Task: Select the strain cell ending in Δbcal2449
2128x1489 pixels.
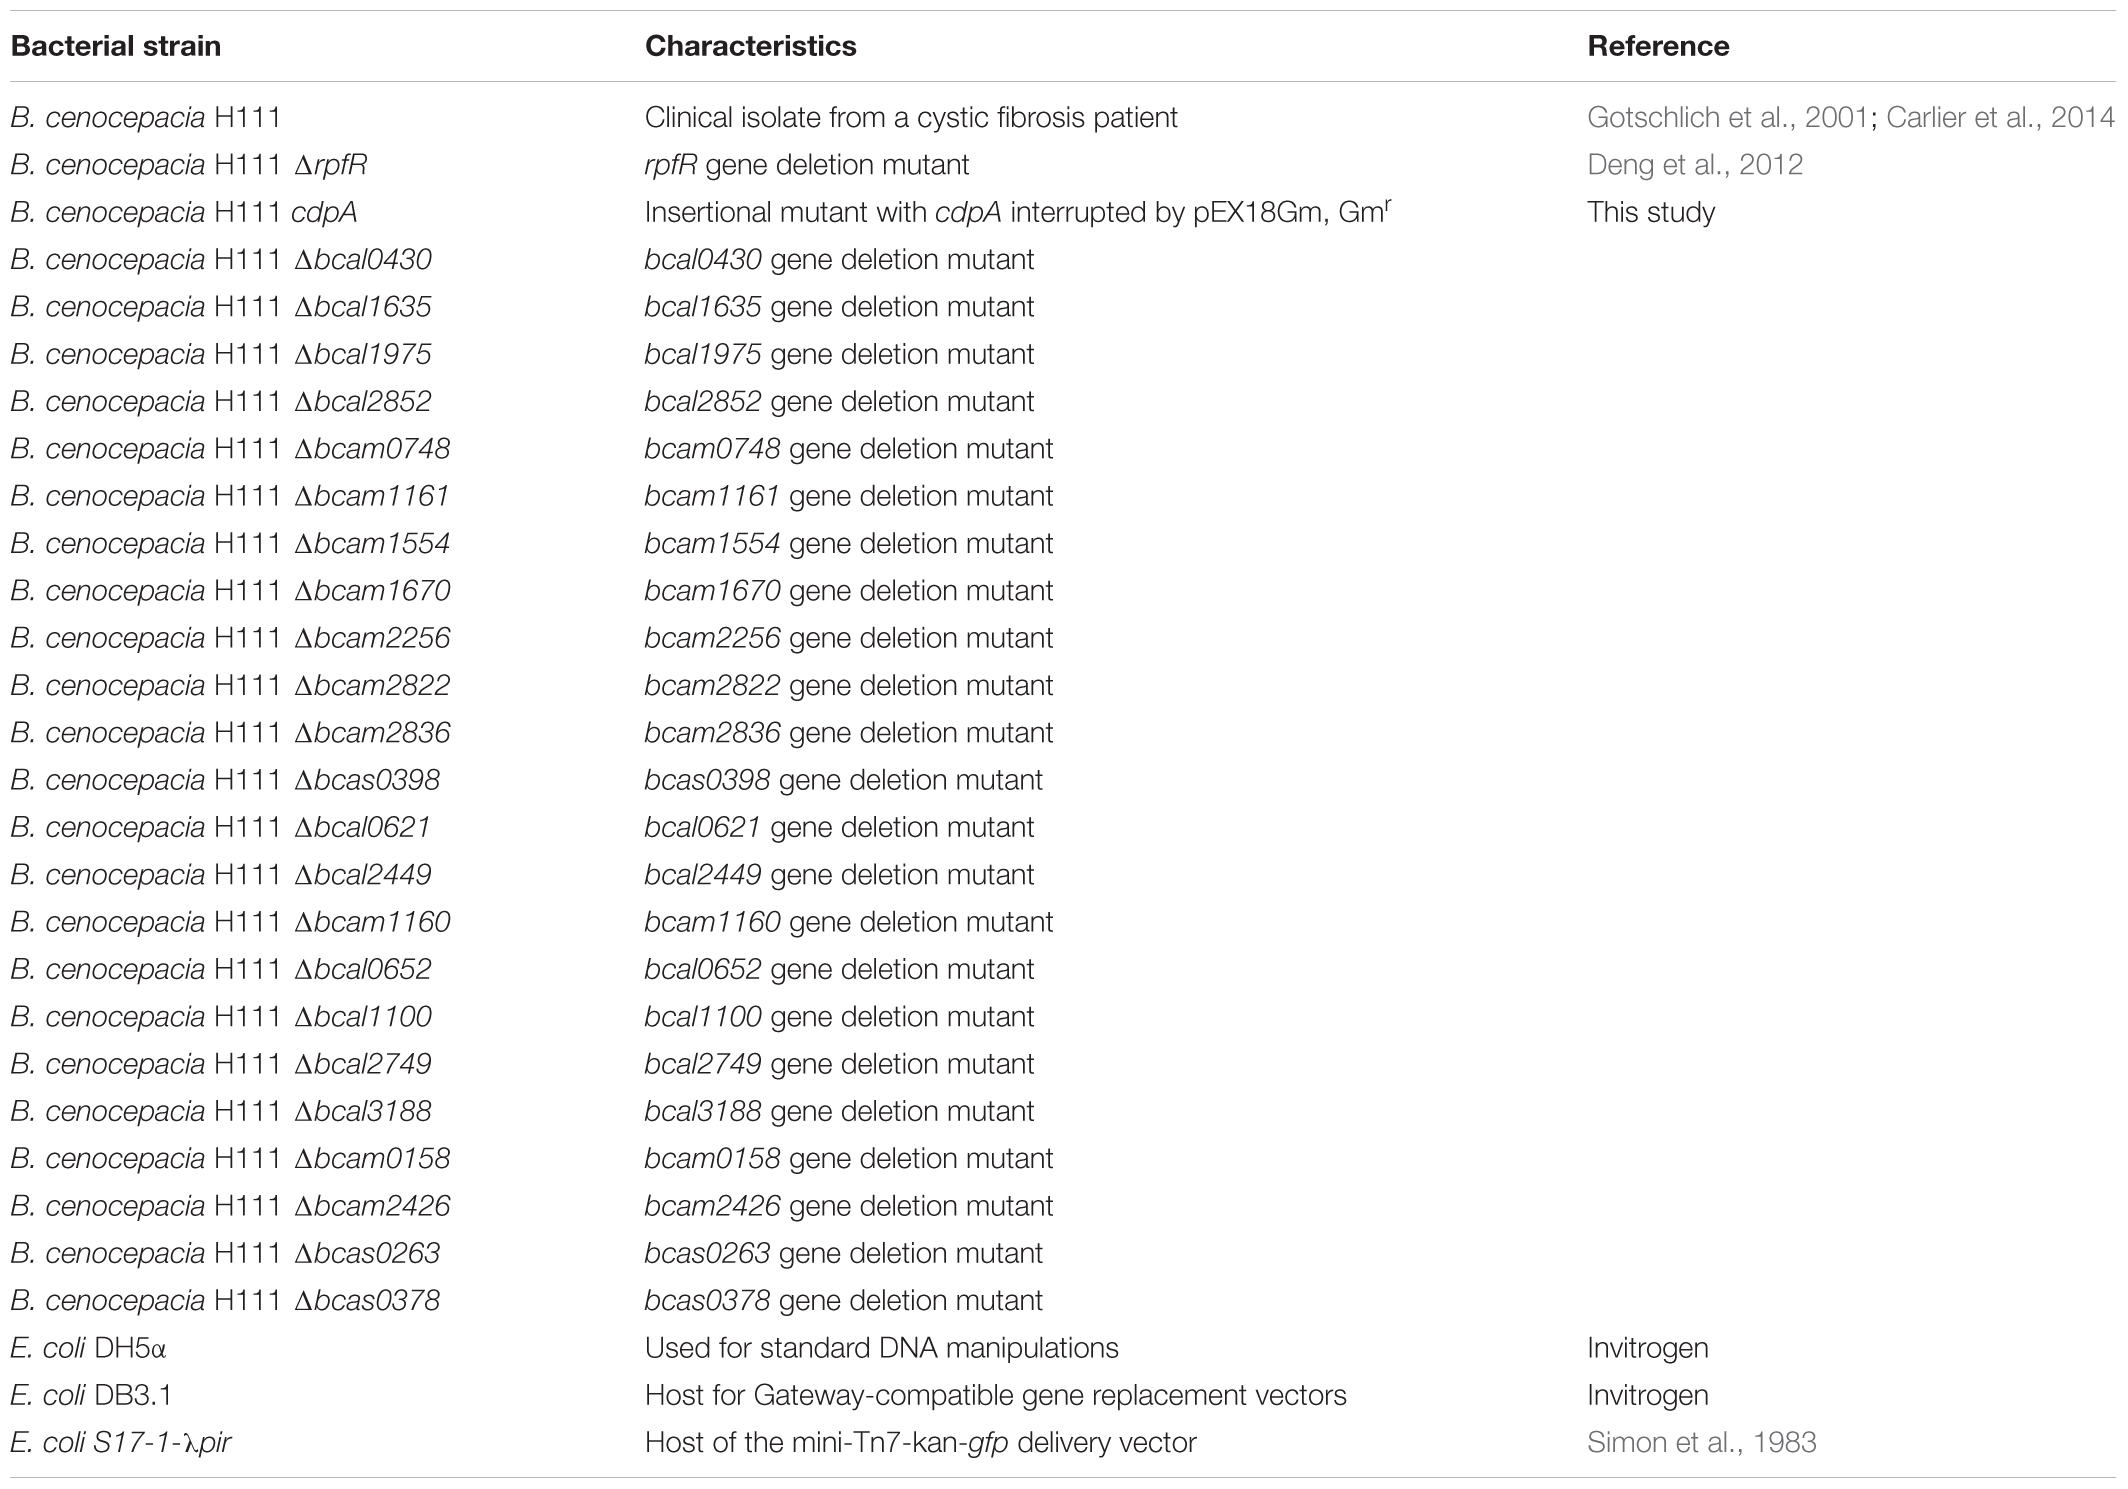Action: pyautogui.click(x=221, y=874)
